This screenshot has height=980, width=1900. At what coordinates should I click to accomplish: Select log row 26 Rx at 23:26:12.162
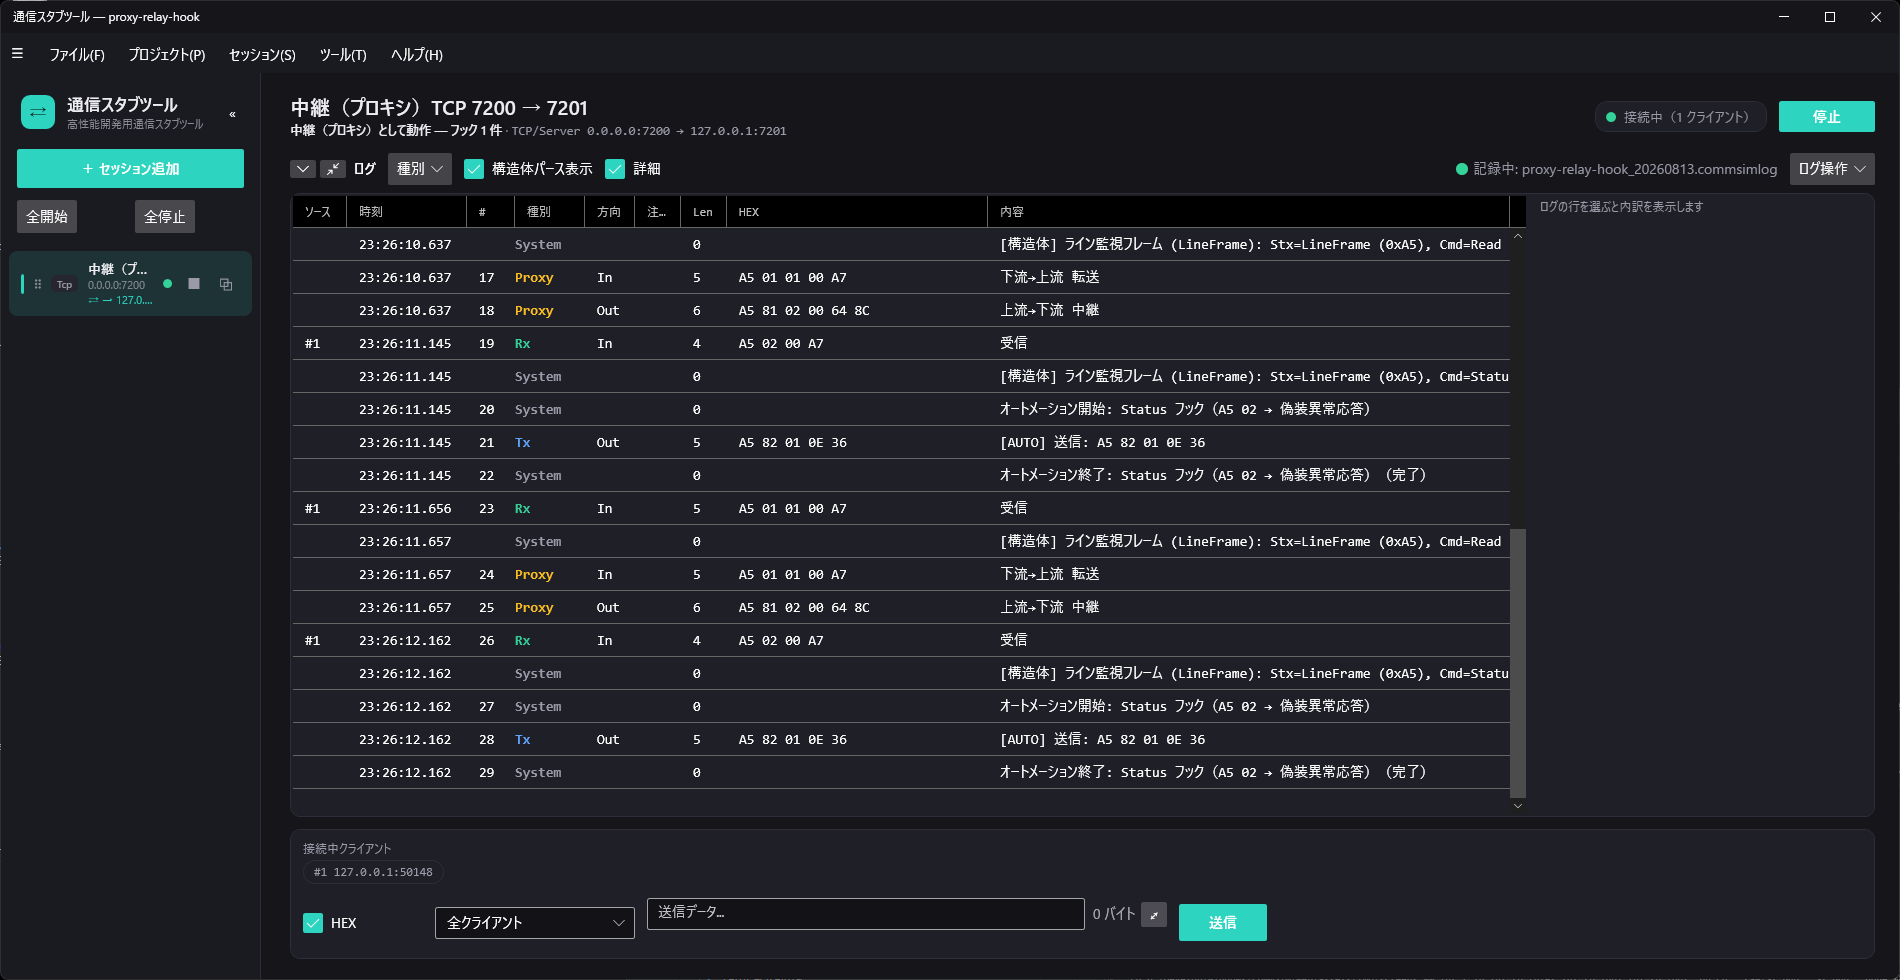901,640
